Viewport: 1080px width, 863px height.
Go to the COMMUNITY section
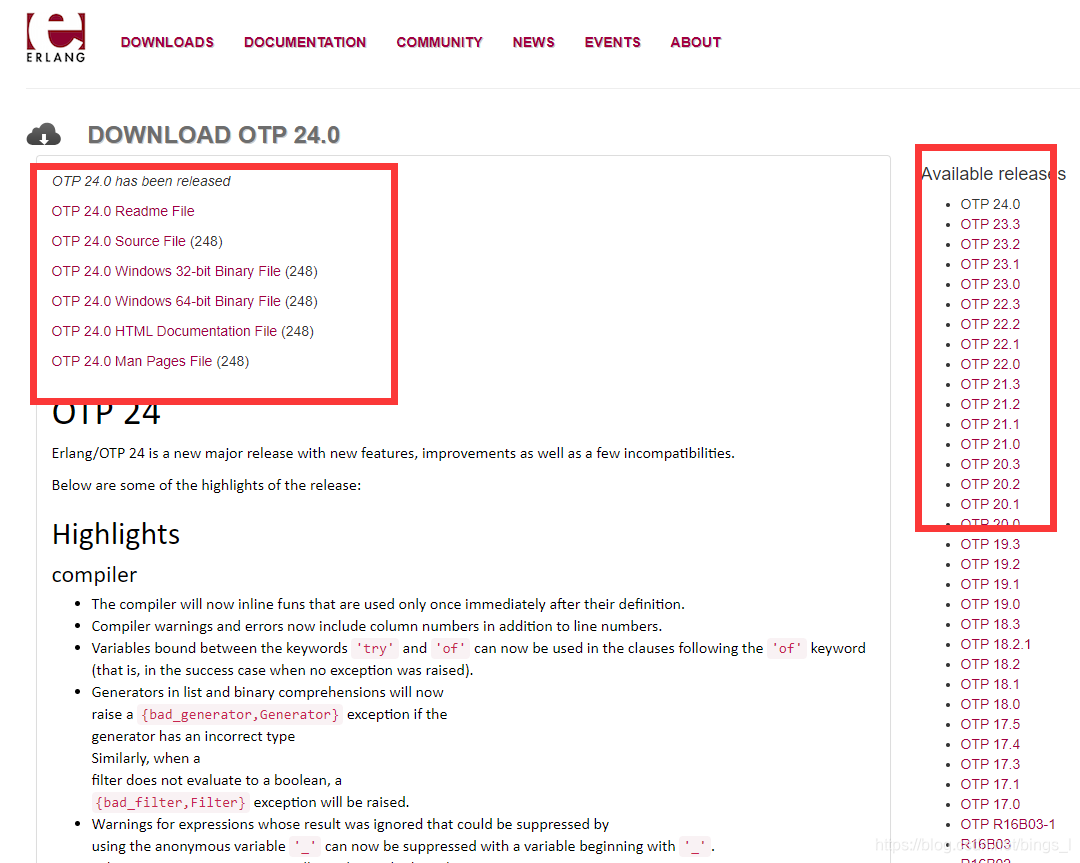click(439, 42)
